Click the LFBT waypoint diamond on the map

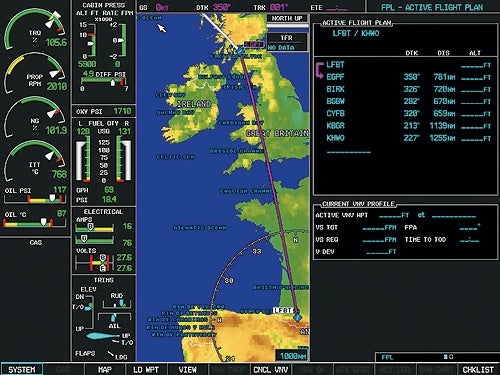tap(297, 317)
